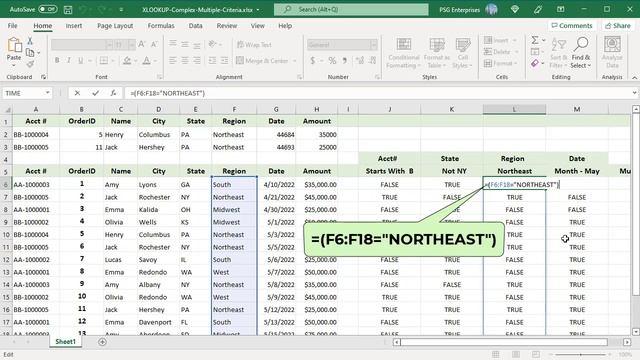Open Cell Styles gallery
The image size is (640, 360).
coord(462,53)
